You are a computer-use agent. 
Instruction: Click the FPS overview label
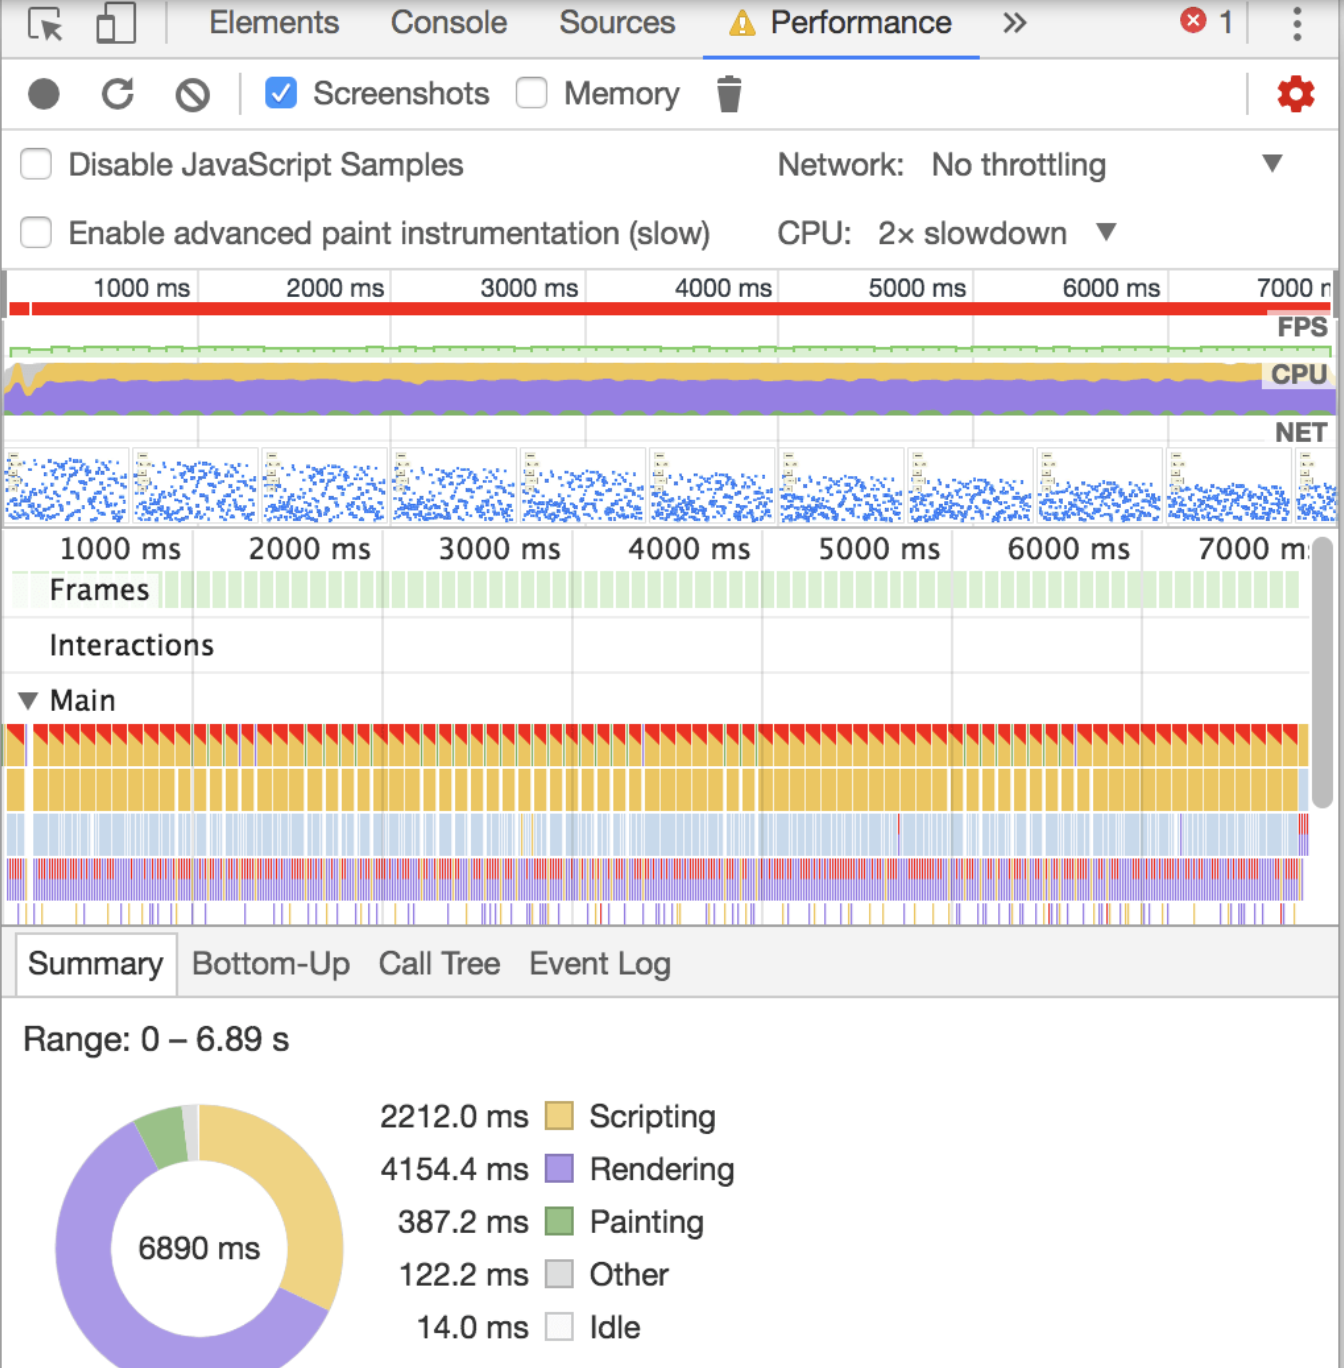pyautogui.click(x=1302, y=327)
